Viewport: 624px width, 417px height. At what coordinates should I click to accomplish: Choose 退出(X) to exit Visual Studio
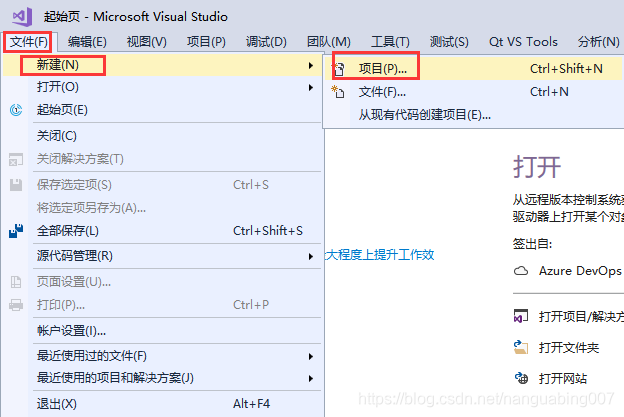point(162,404)
